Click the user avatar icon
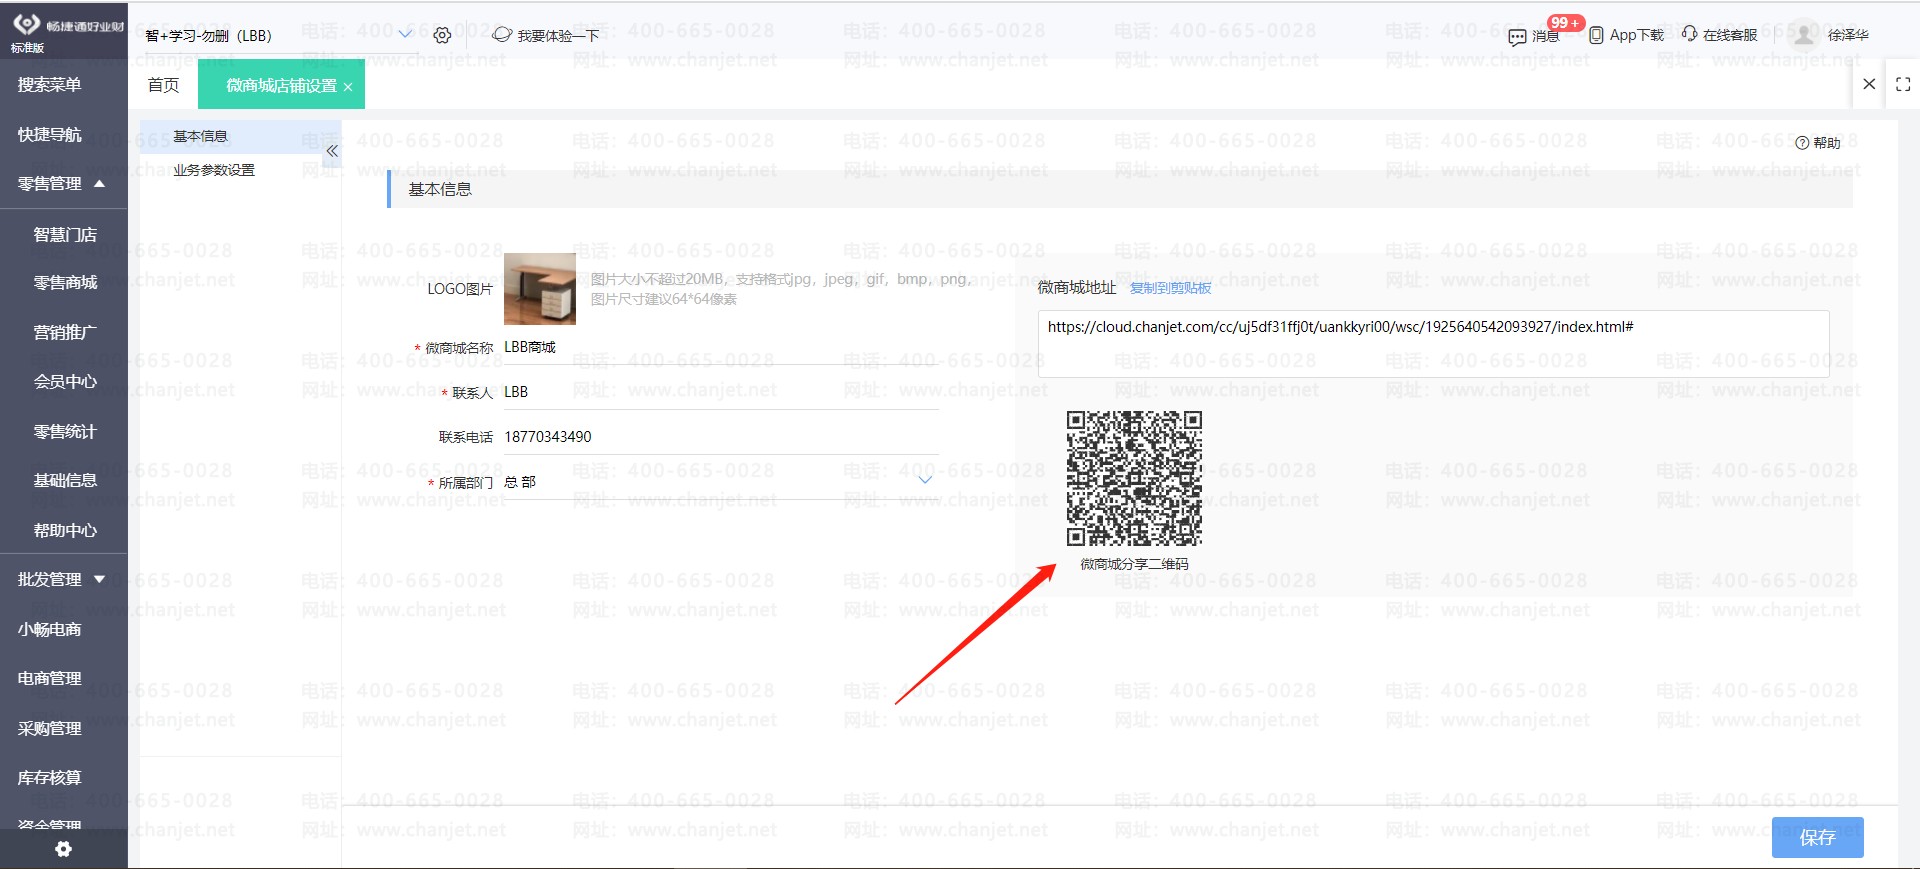 (1803, 35)
